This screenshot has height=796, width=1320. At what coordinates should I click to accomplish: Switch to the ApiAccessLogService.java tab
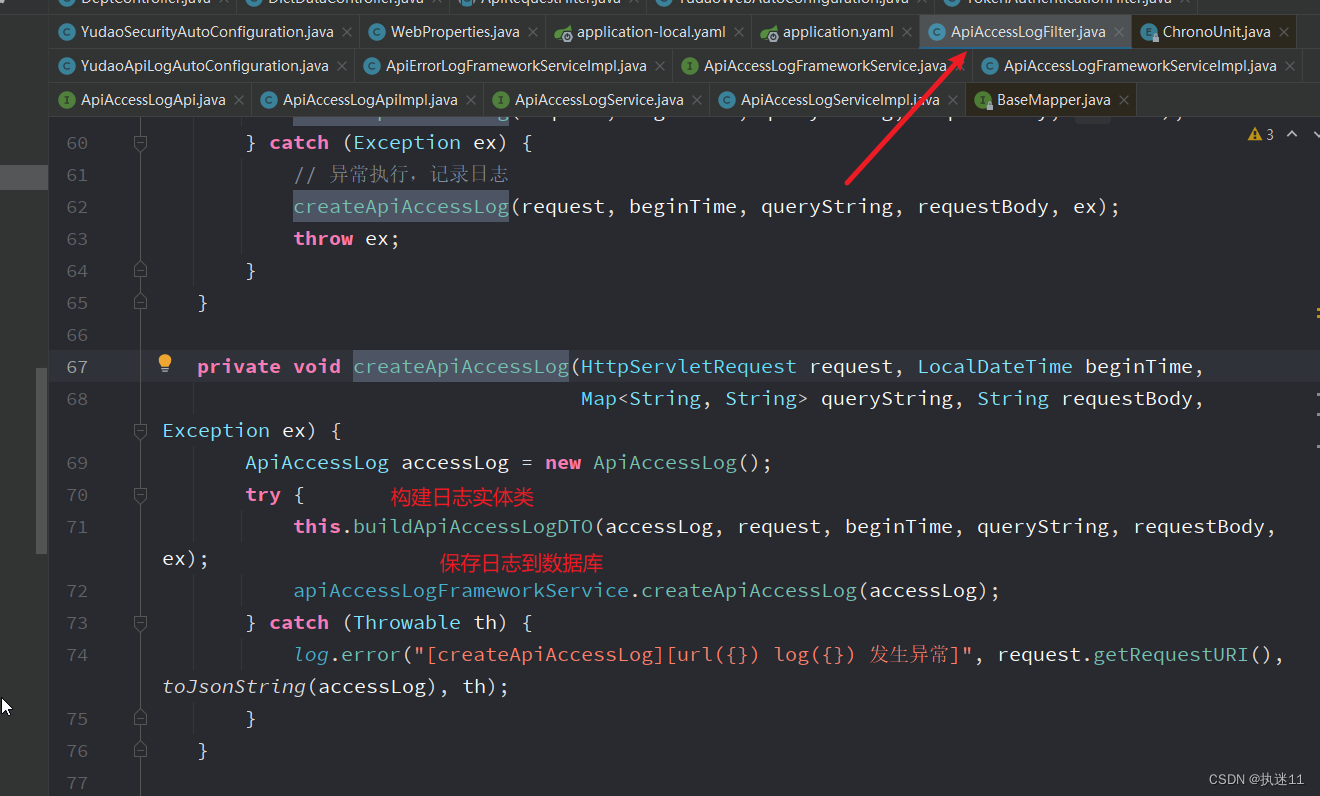pos(599,100)
